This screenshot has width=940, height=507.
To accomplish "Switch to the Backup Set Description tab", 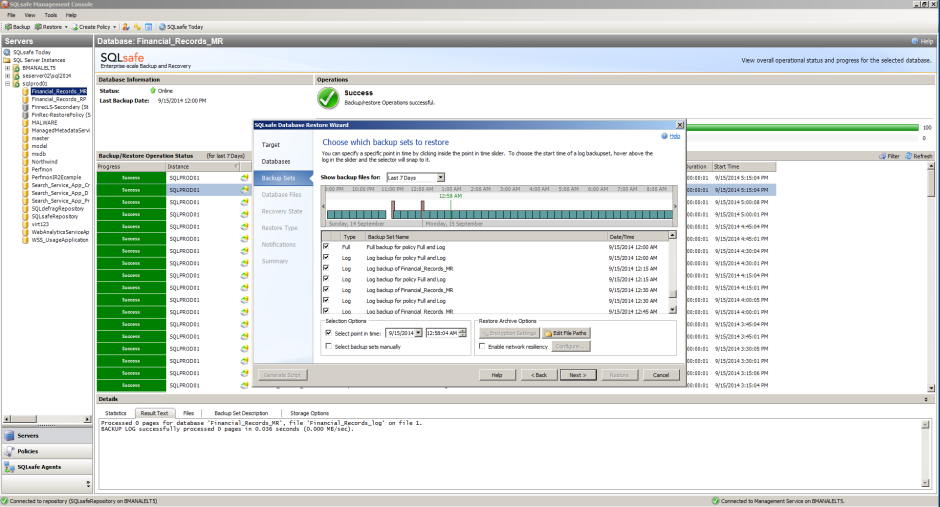I will coord(241,413).
